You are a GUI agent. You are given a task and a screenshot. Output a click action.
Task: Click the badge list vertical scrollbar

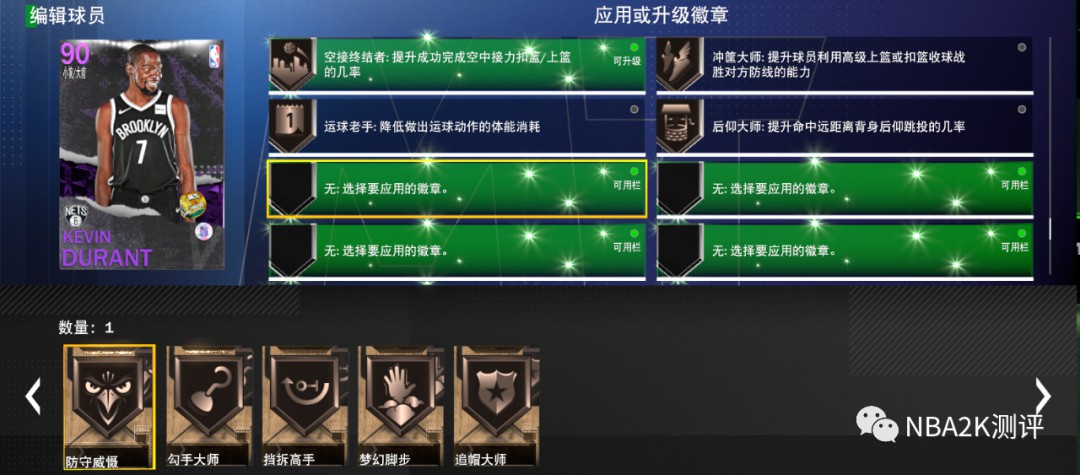[1050, 138]
